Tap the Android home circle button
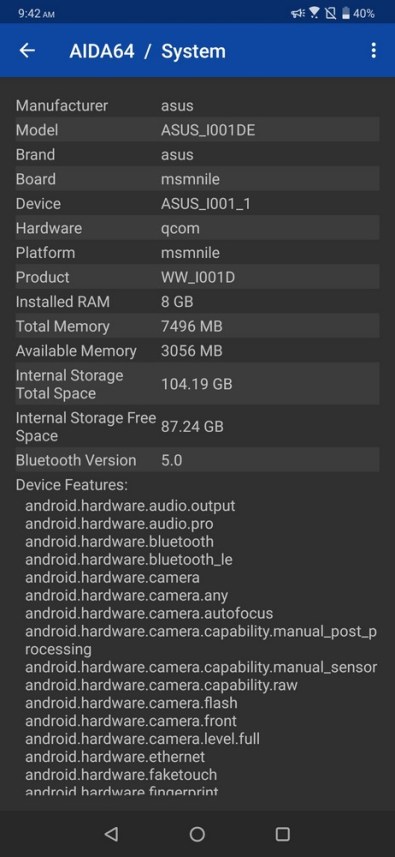This screenshot has height=857, width=395. pos(197,833)
